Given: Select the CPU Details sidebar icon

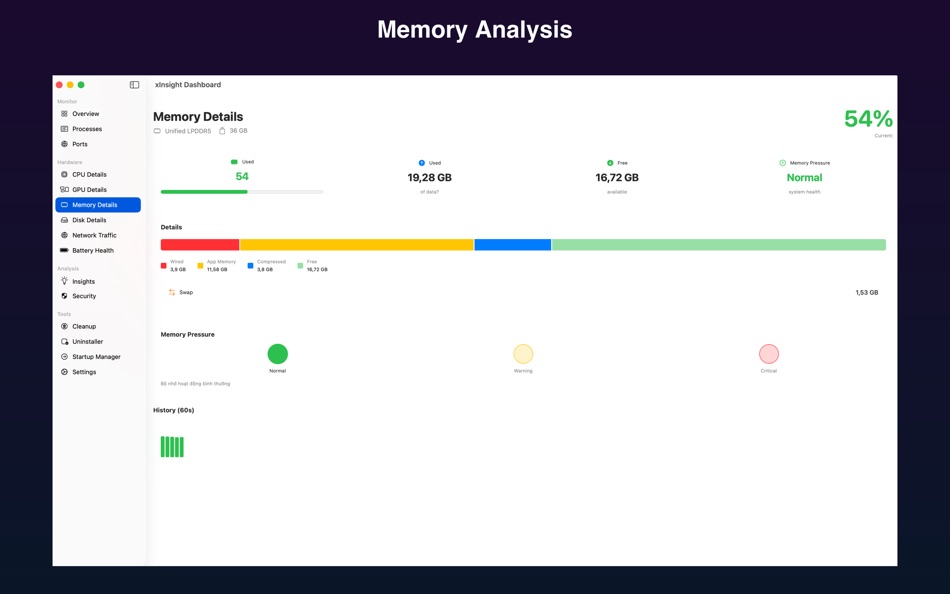Looking at the screenshot, I should pyautogui.click(x=65, y=174).
